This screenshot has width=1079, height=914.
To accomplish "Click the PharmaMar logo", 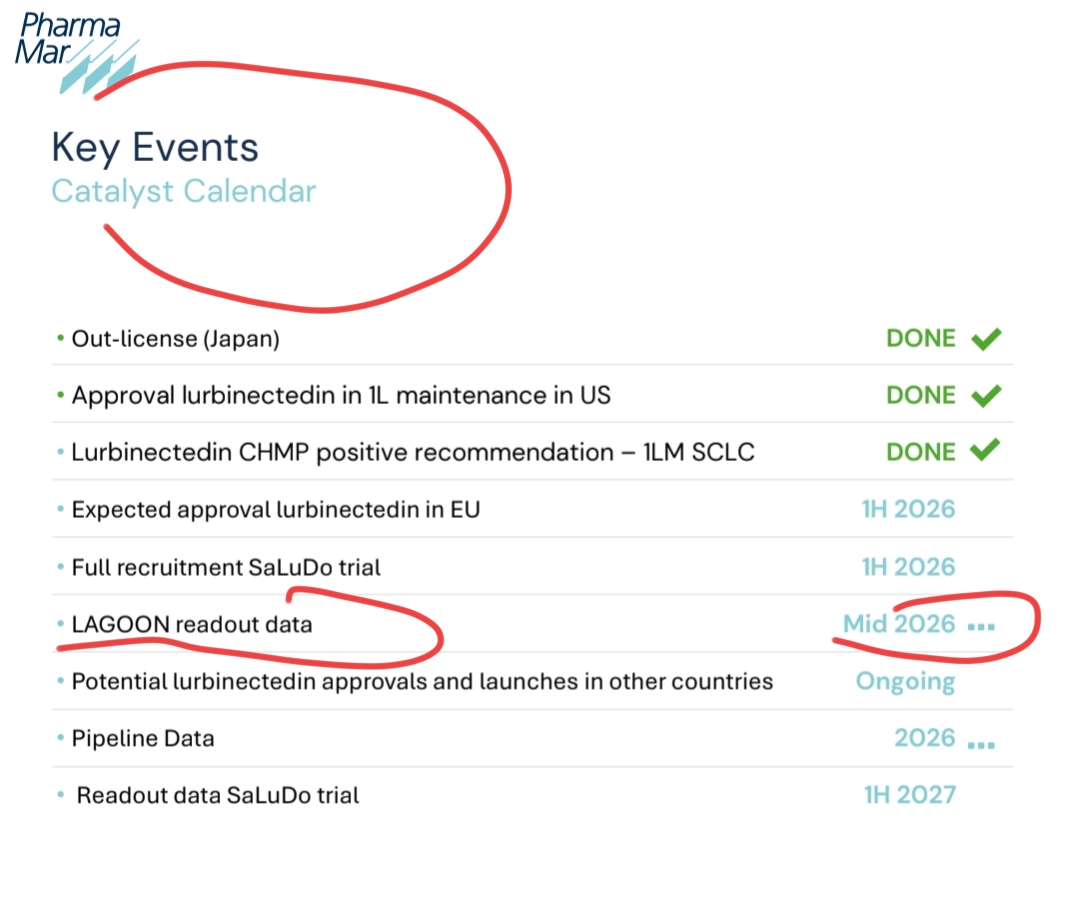I will [x=76, y=52].
